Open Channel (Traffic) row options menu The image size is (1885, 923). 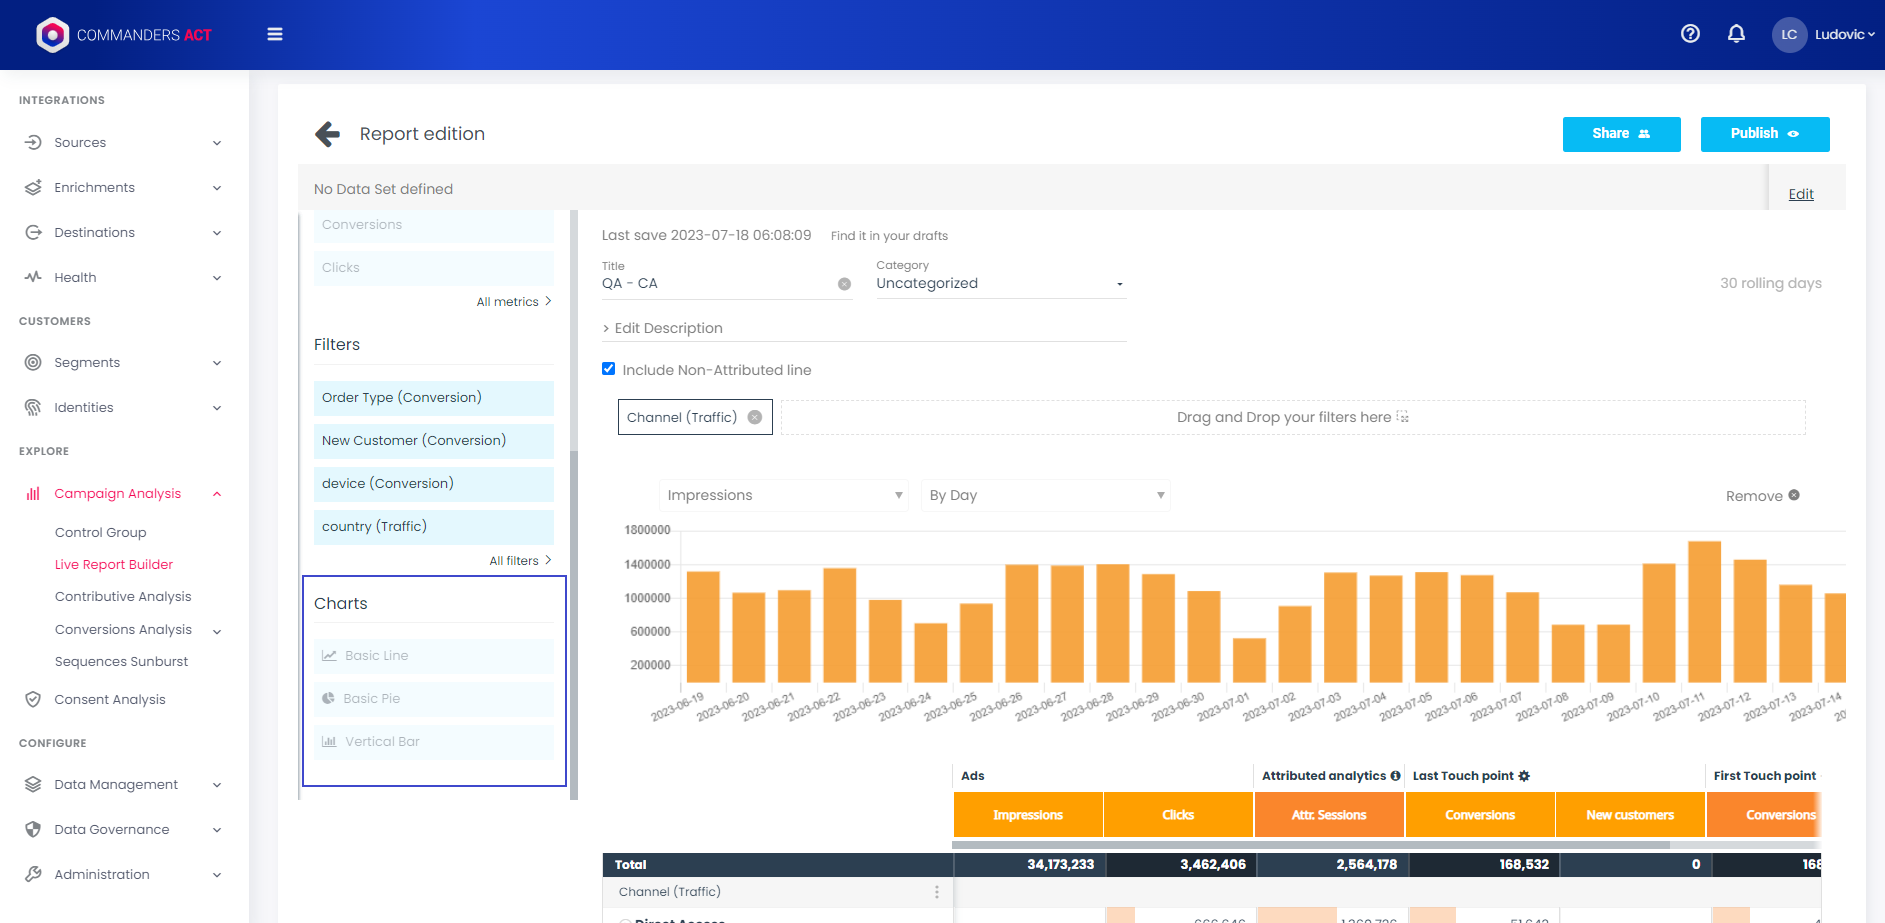tap(936, 892)
